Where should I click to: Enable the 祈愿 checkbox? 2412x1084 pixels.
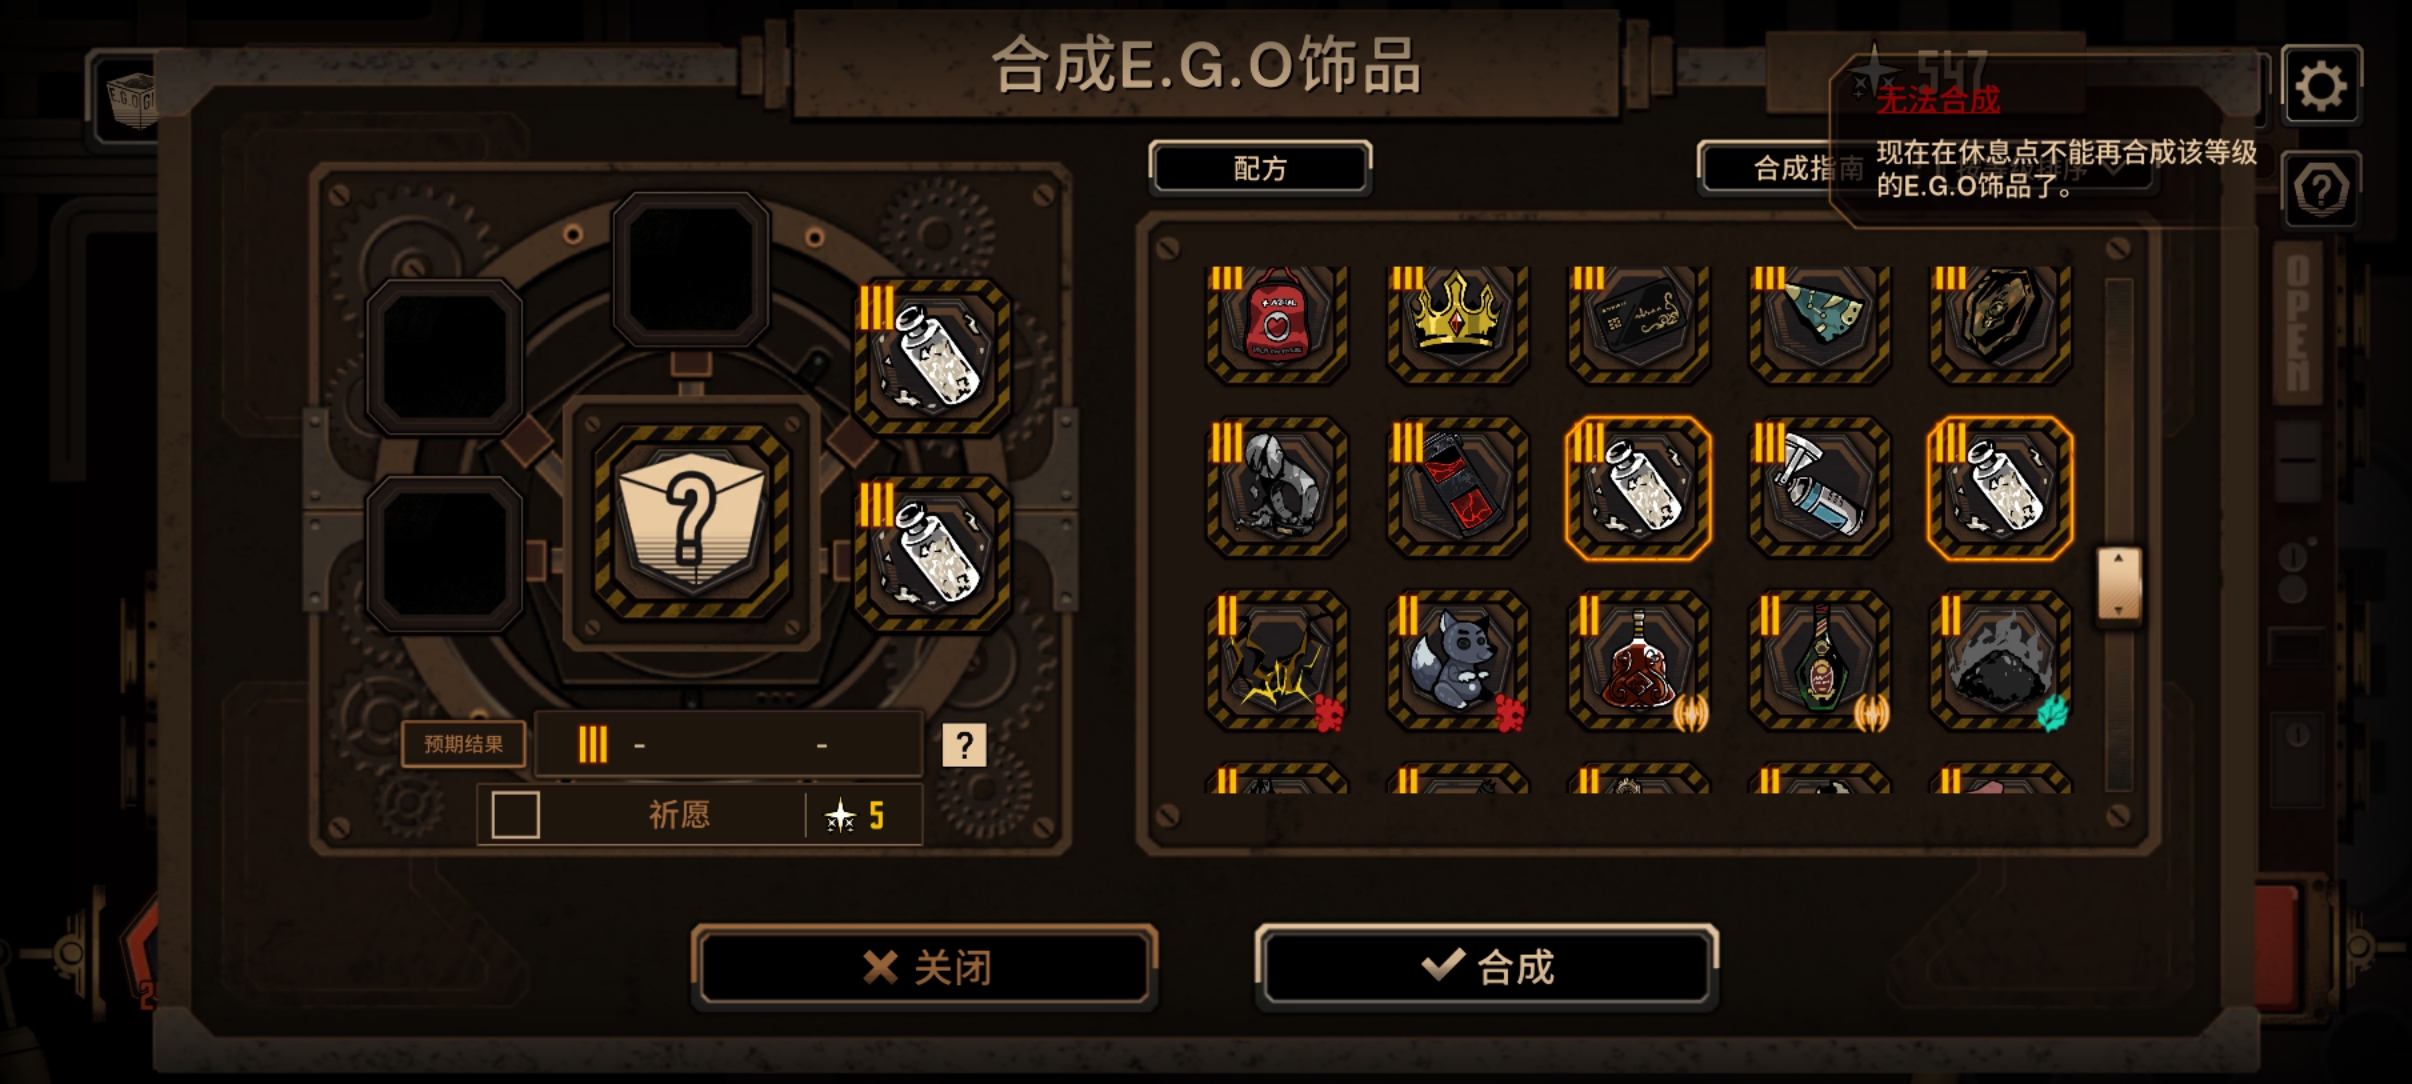tap(516, 815)
